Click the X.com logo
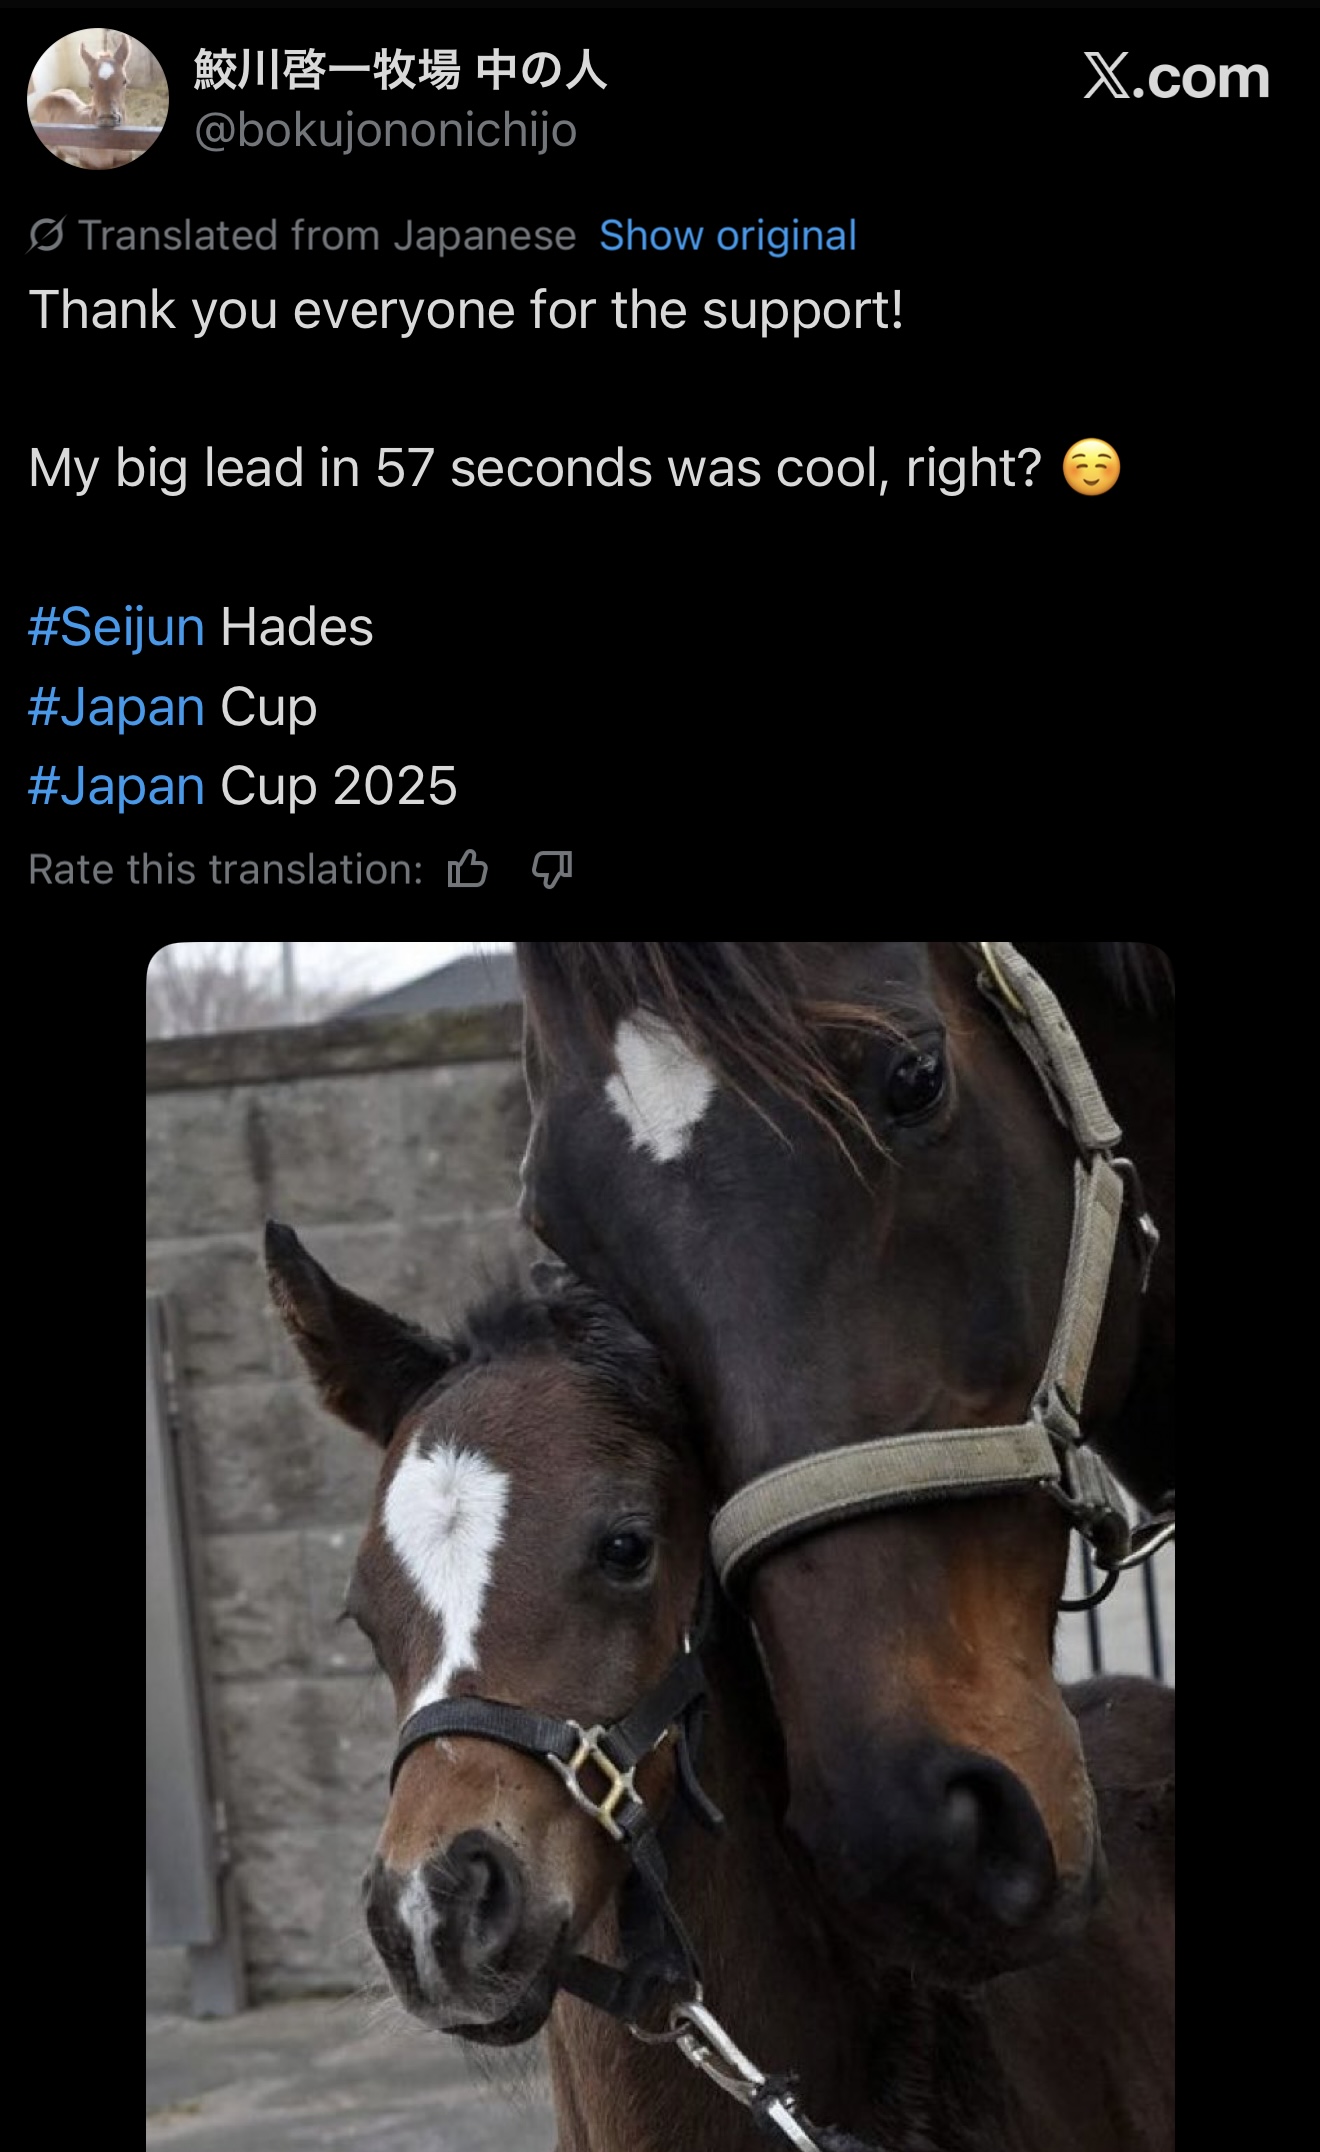Screen dimensions: 1320x2152 1176,77
